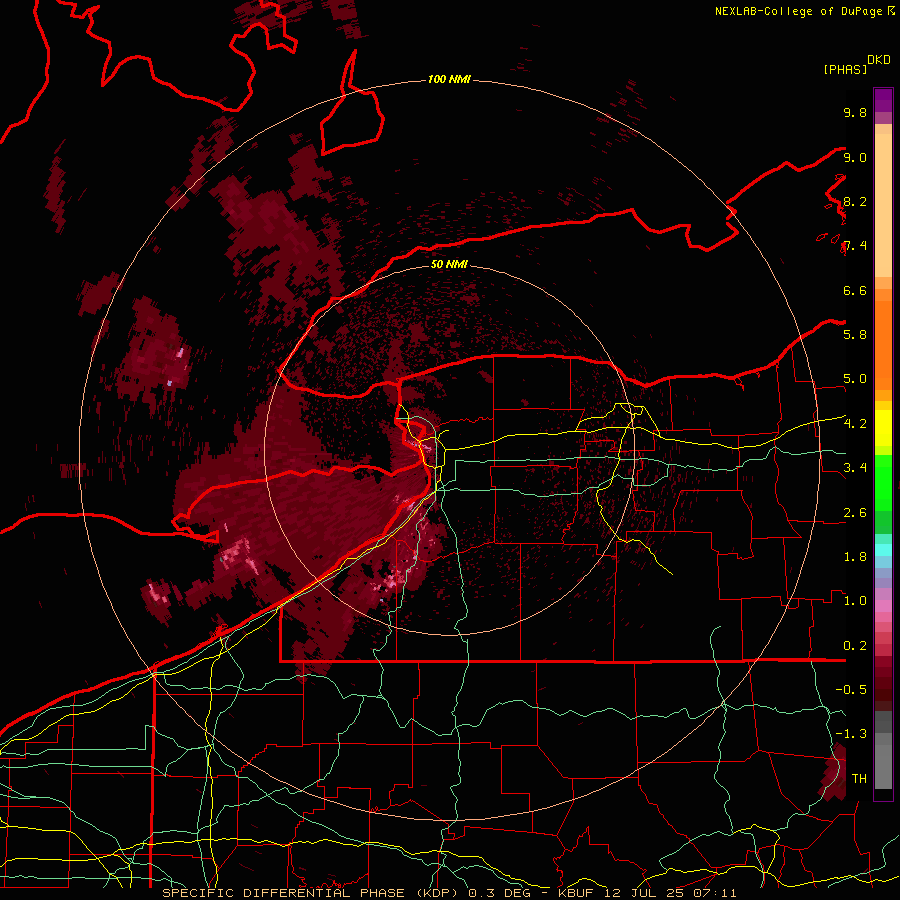Click the 50 NMI range ring label

tap(449, 264)
